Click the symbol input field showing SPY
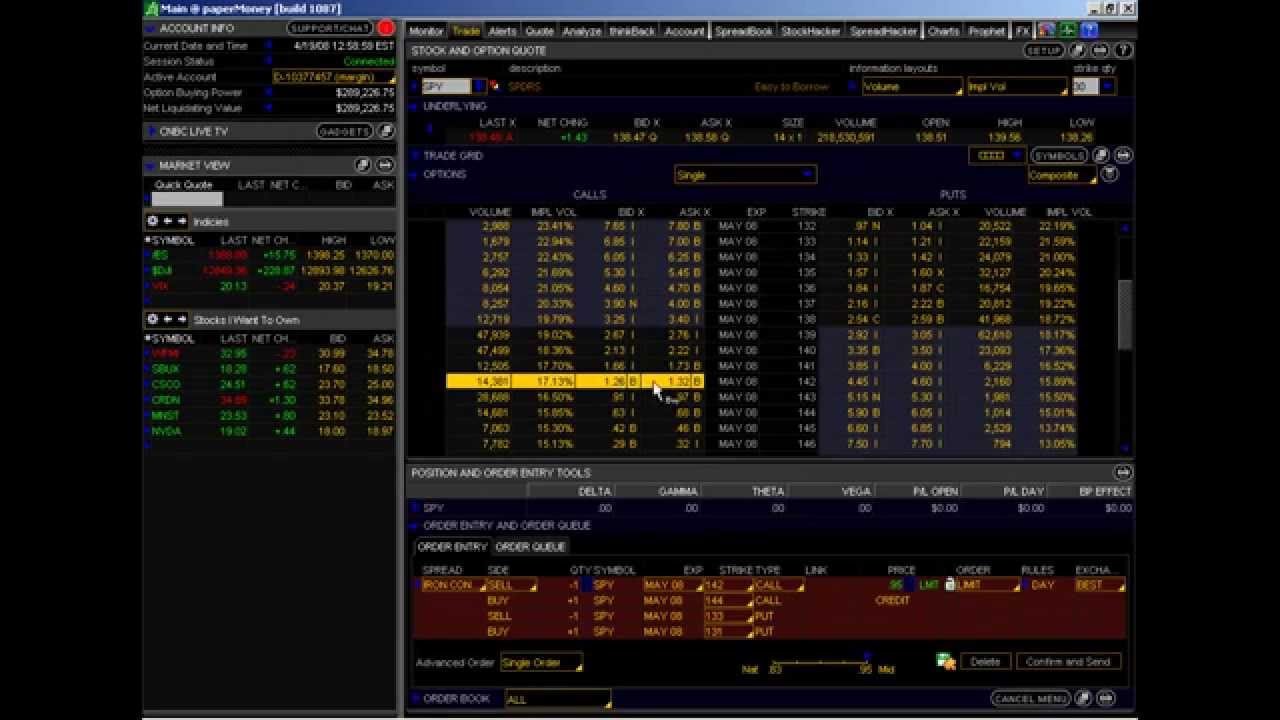 [446, 87]
